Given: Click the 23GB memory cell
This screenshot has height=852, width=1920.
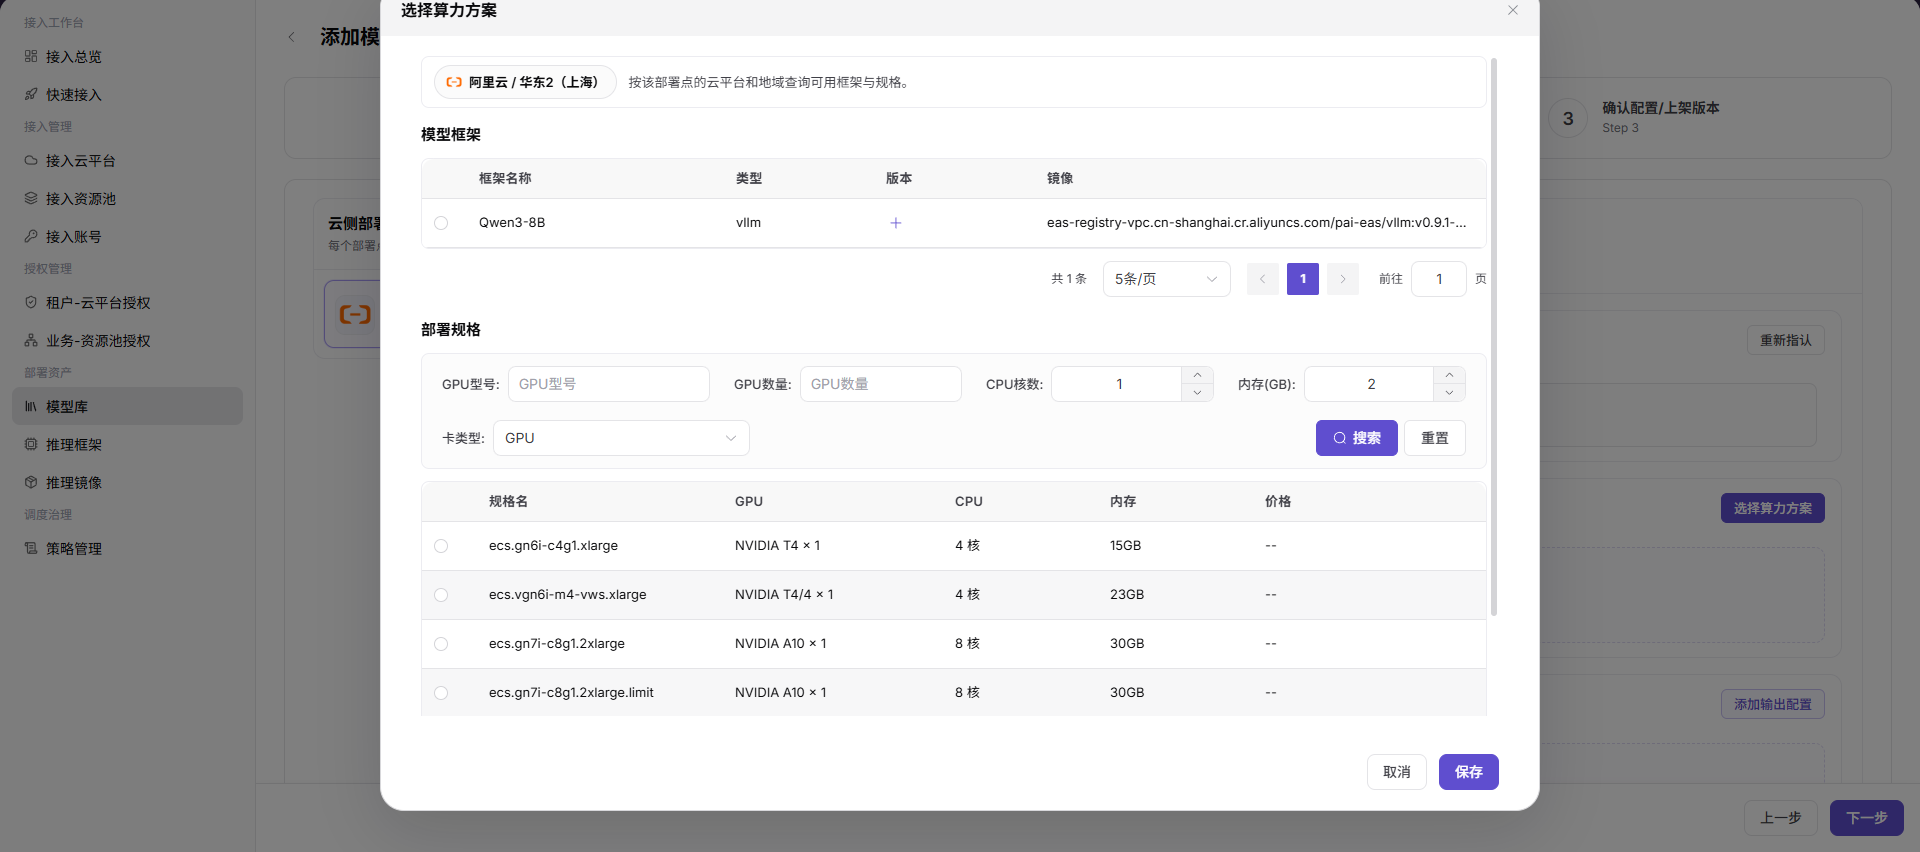Looking at the screenshot, I should 1127,595.
